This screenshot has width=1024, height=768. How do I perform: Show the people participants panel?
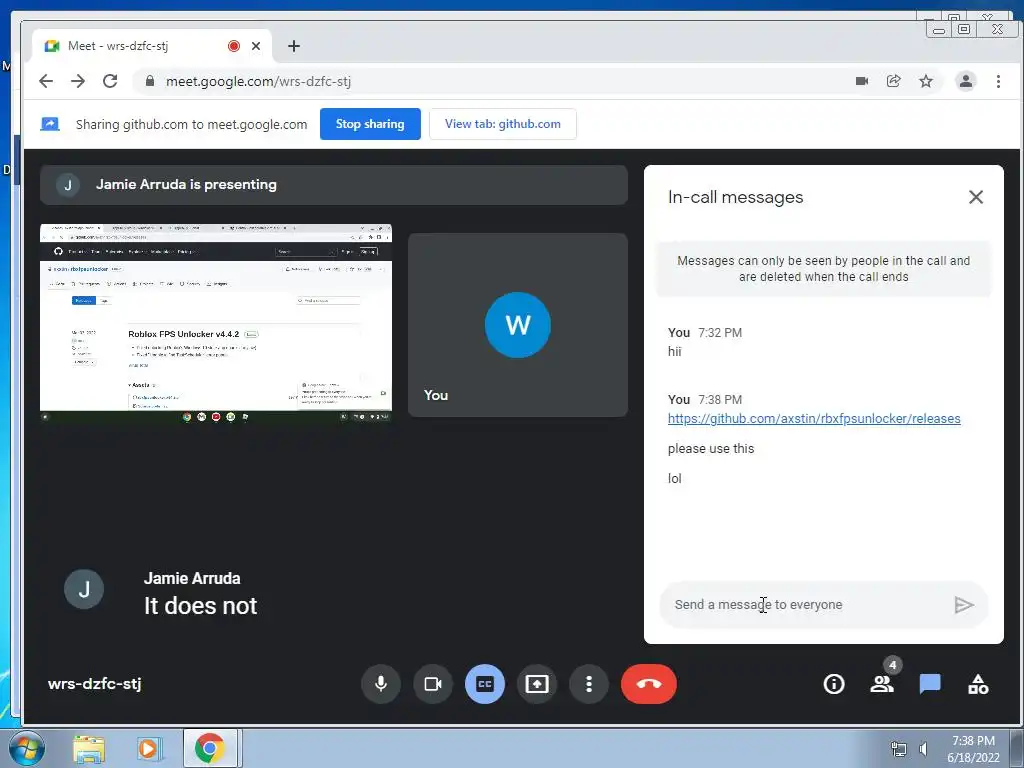pos(882,684)
